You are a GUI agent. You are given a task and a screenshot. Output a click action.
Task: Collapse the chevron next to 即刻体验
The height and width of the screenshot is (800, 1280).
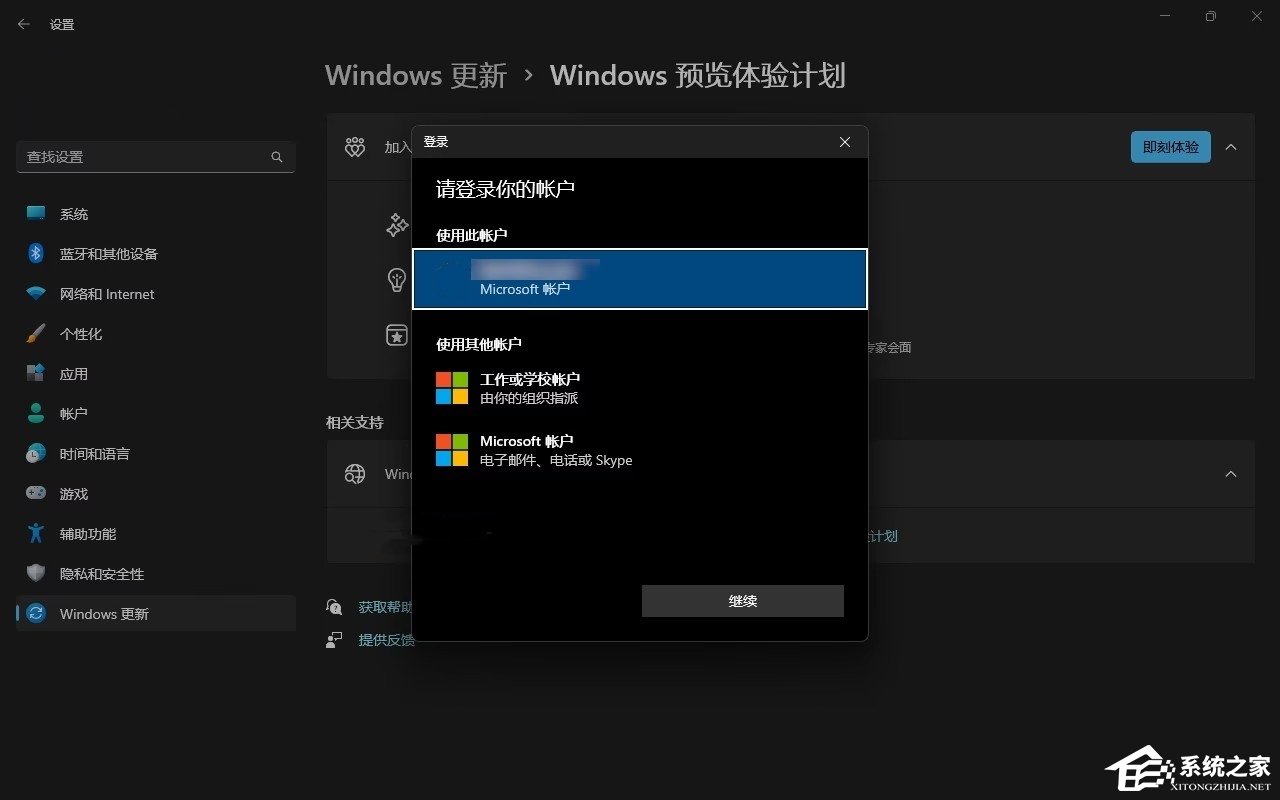(1231, 146)
